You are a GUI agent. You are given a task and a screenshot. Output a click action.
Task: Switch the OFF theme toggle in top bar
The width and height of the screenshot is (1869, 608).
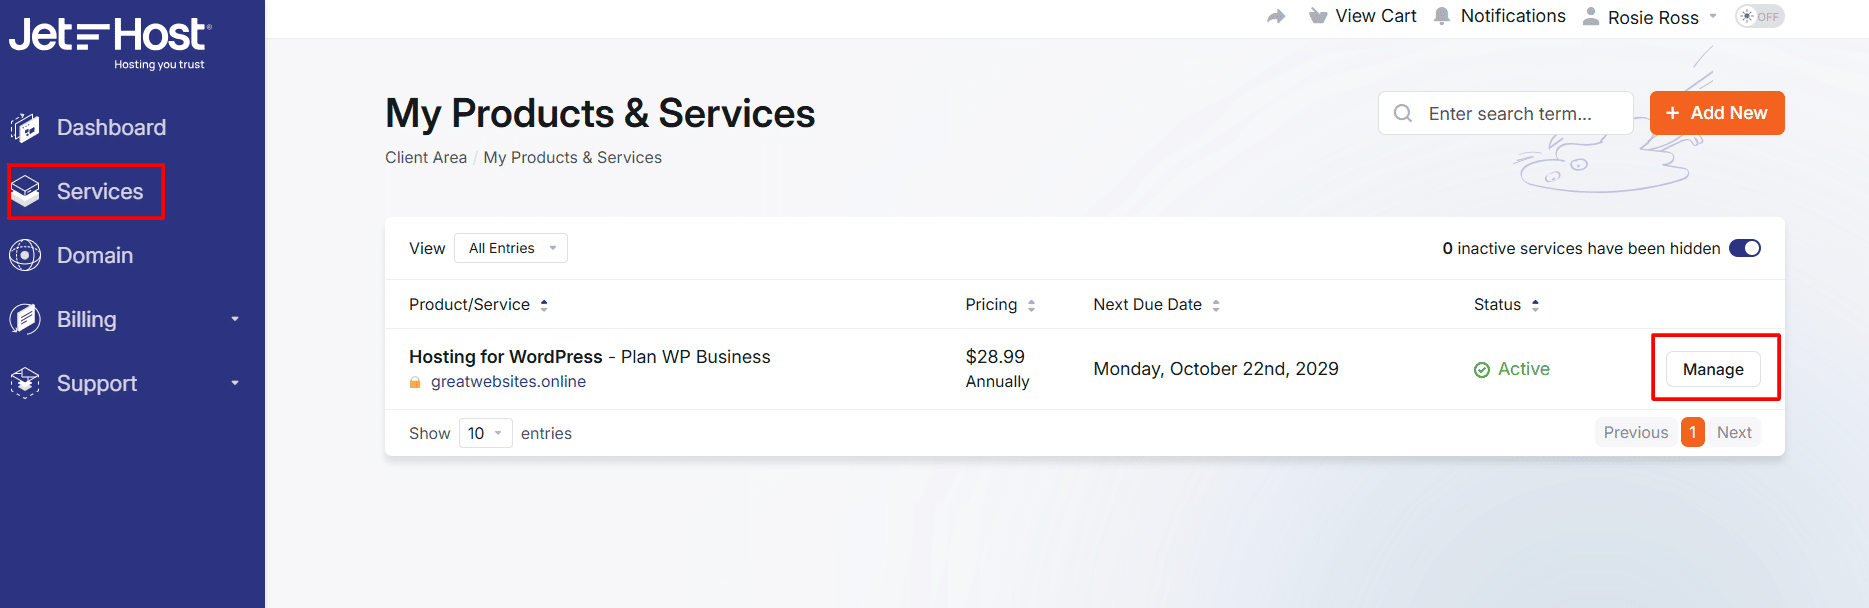(x=1759, y=16)
